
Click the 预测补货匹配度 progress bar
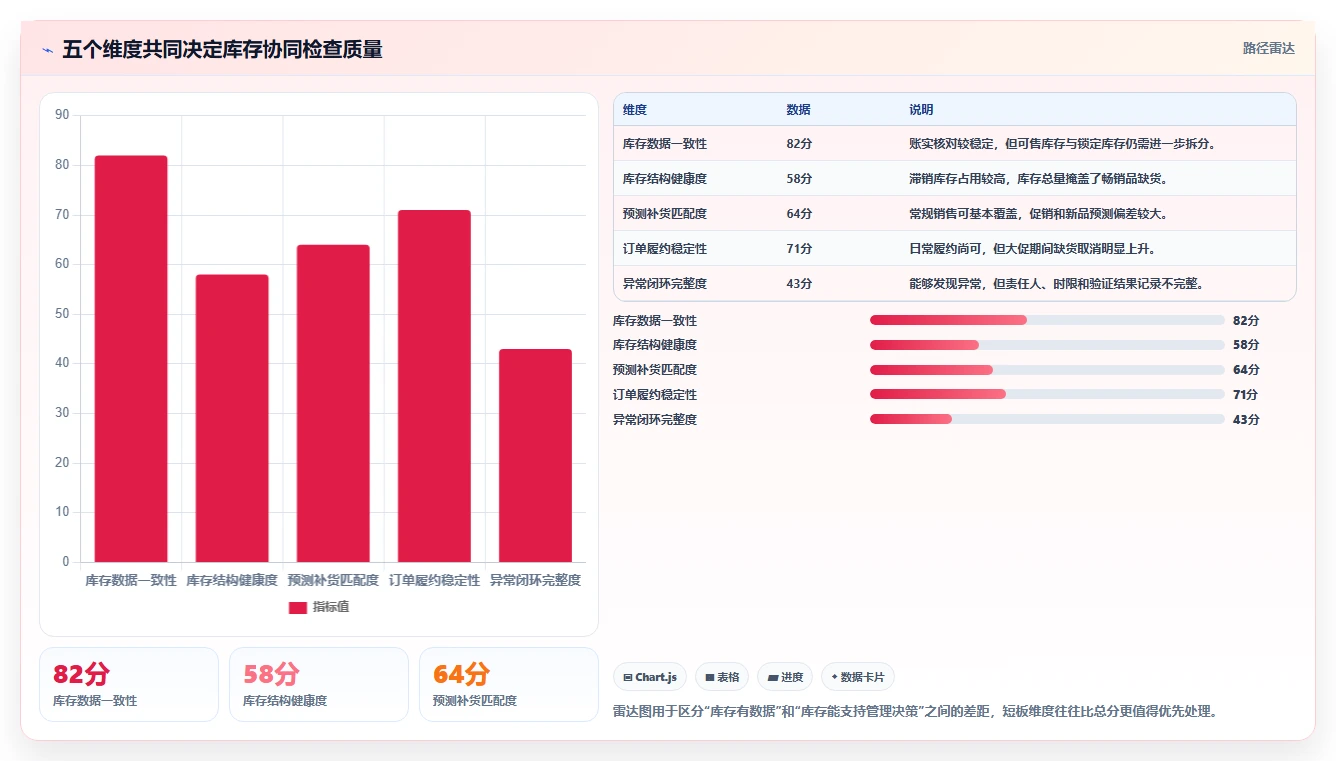1047,370
